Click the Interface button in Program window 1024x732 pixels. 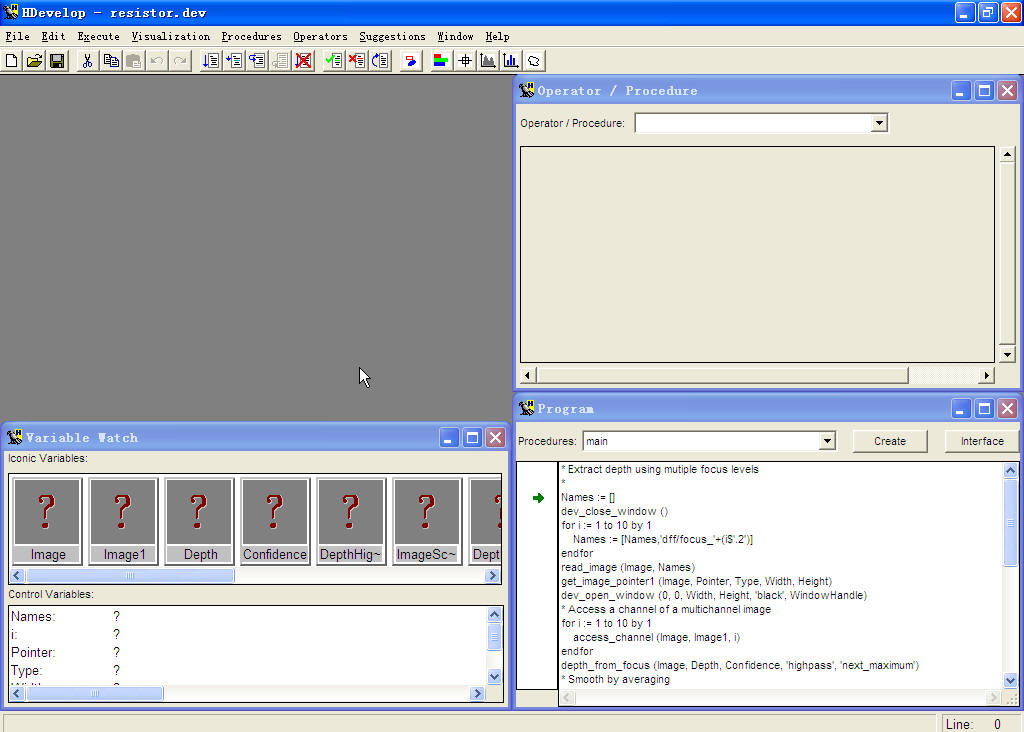(x=982, y=441)
